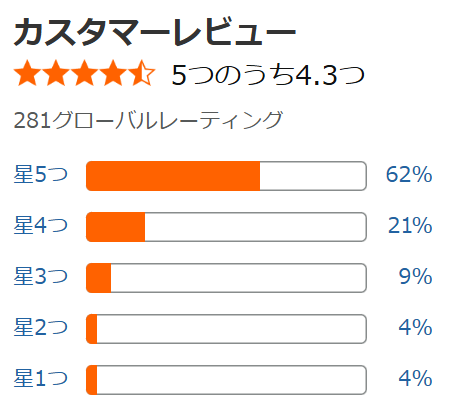This screenshot has width=472, height=412.
Task: Click the 星1つ link
Action: [x=41, y=378]
